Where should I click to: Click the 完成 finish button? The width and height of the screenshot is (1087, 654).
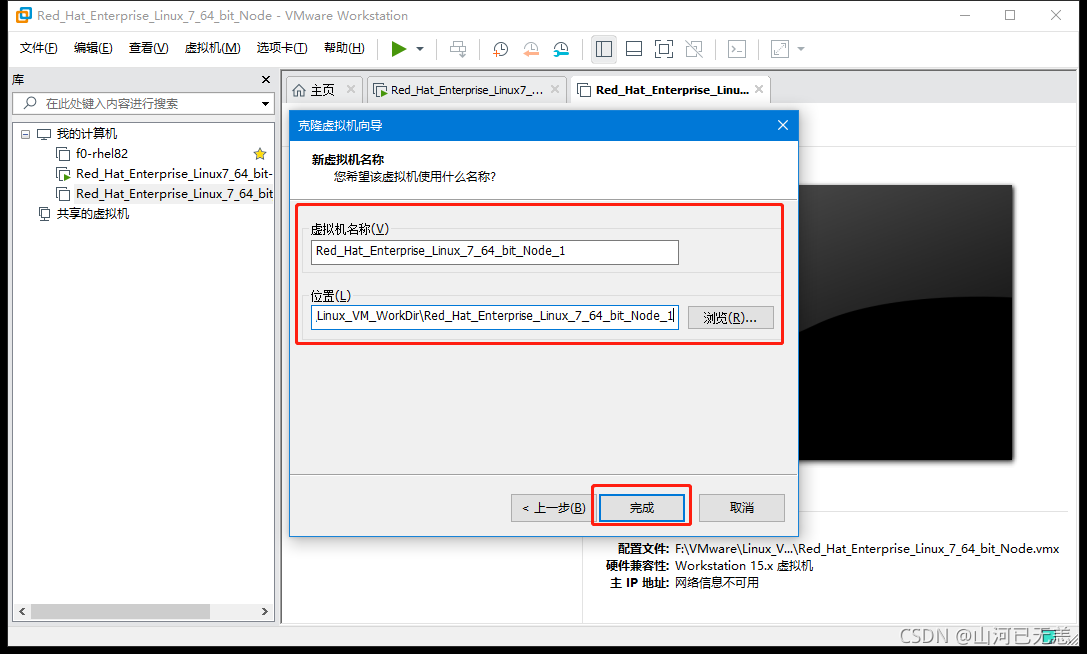point(642,508)
